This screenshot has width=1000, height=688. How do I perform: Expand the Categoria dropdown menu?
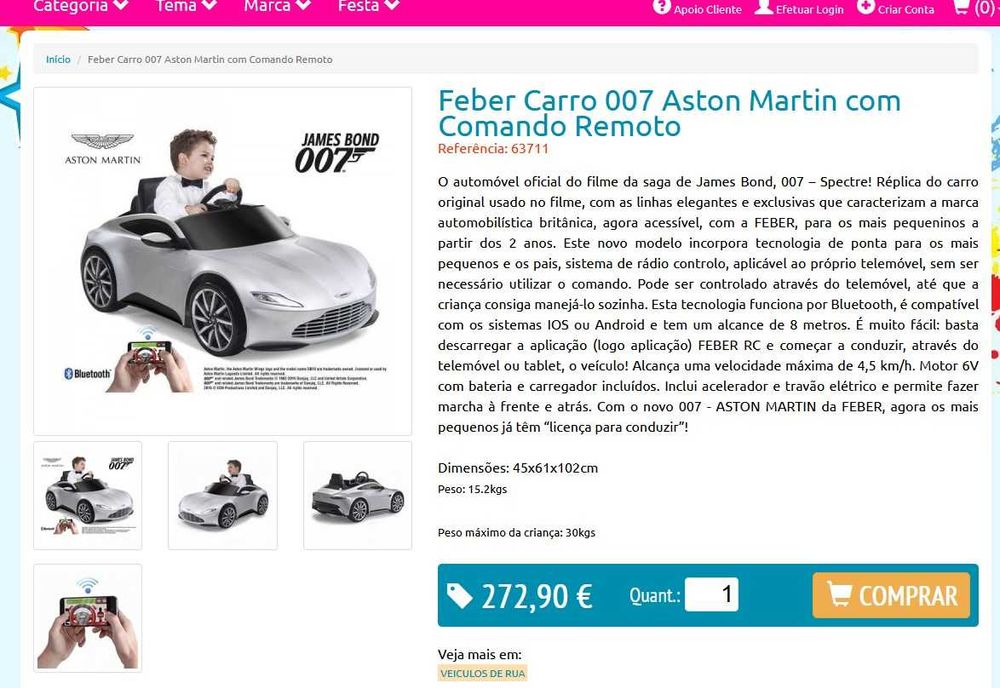point(81,6)
